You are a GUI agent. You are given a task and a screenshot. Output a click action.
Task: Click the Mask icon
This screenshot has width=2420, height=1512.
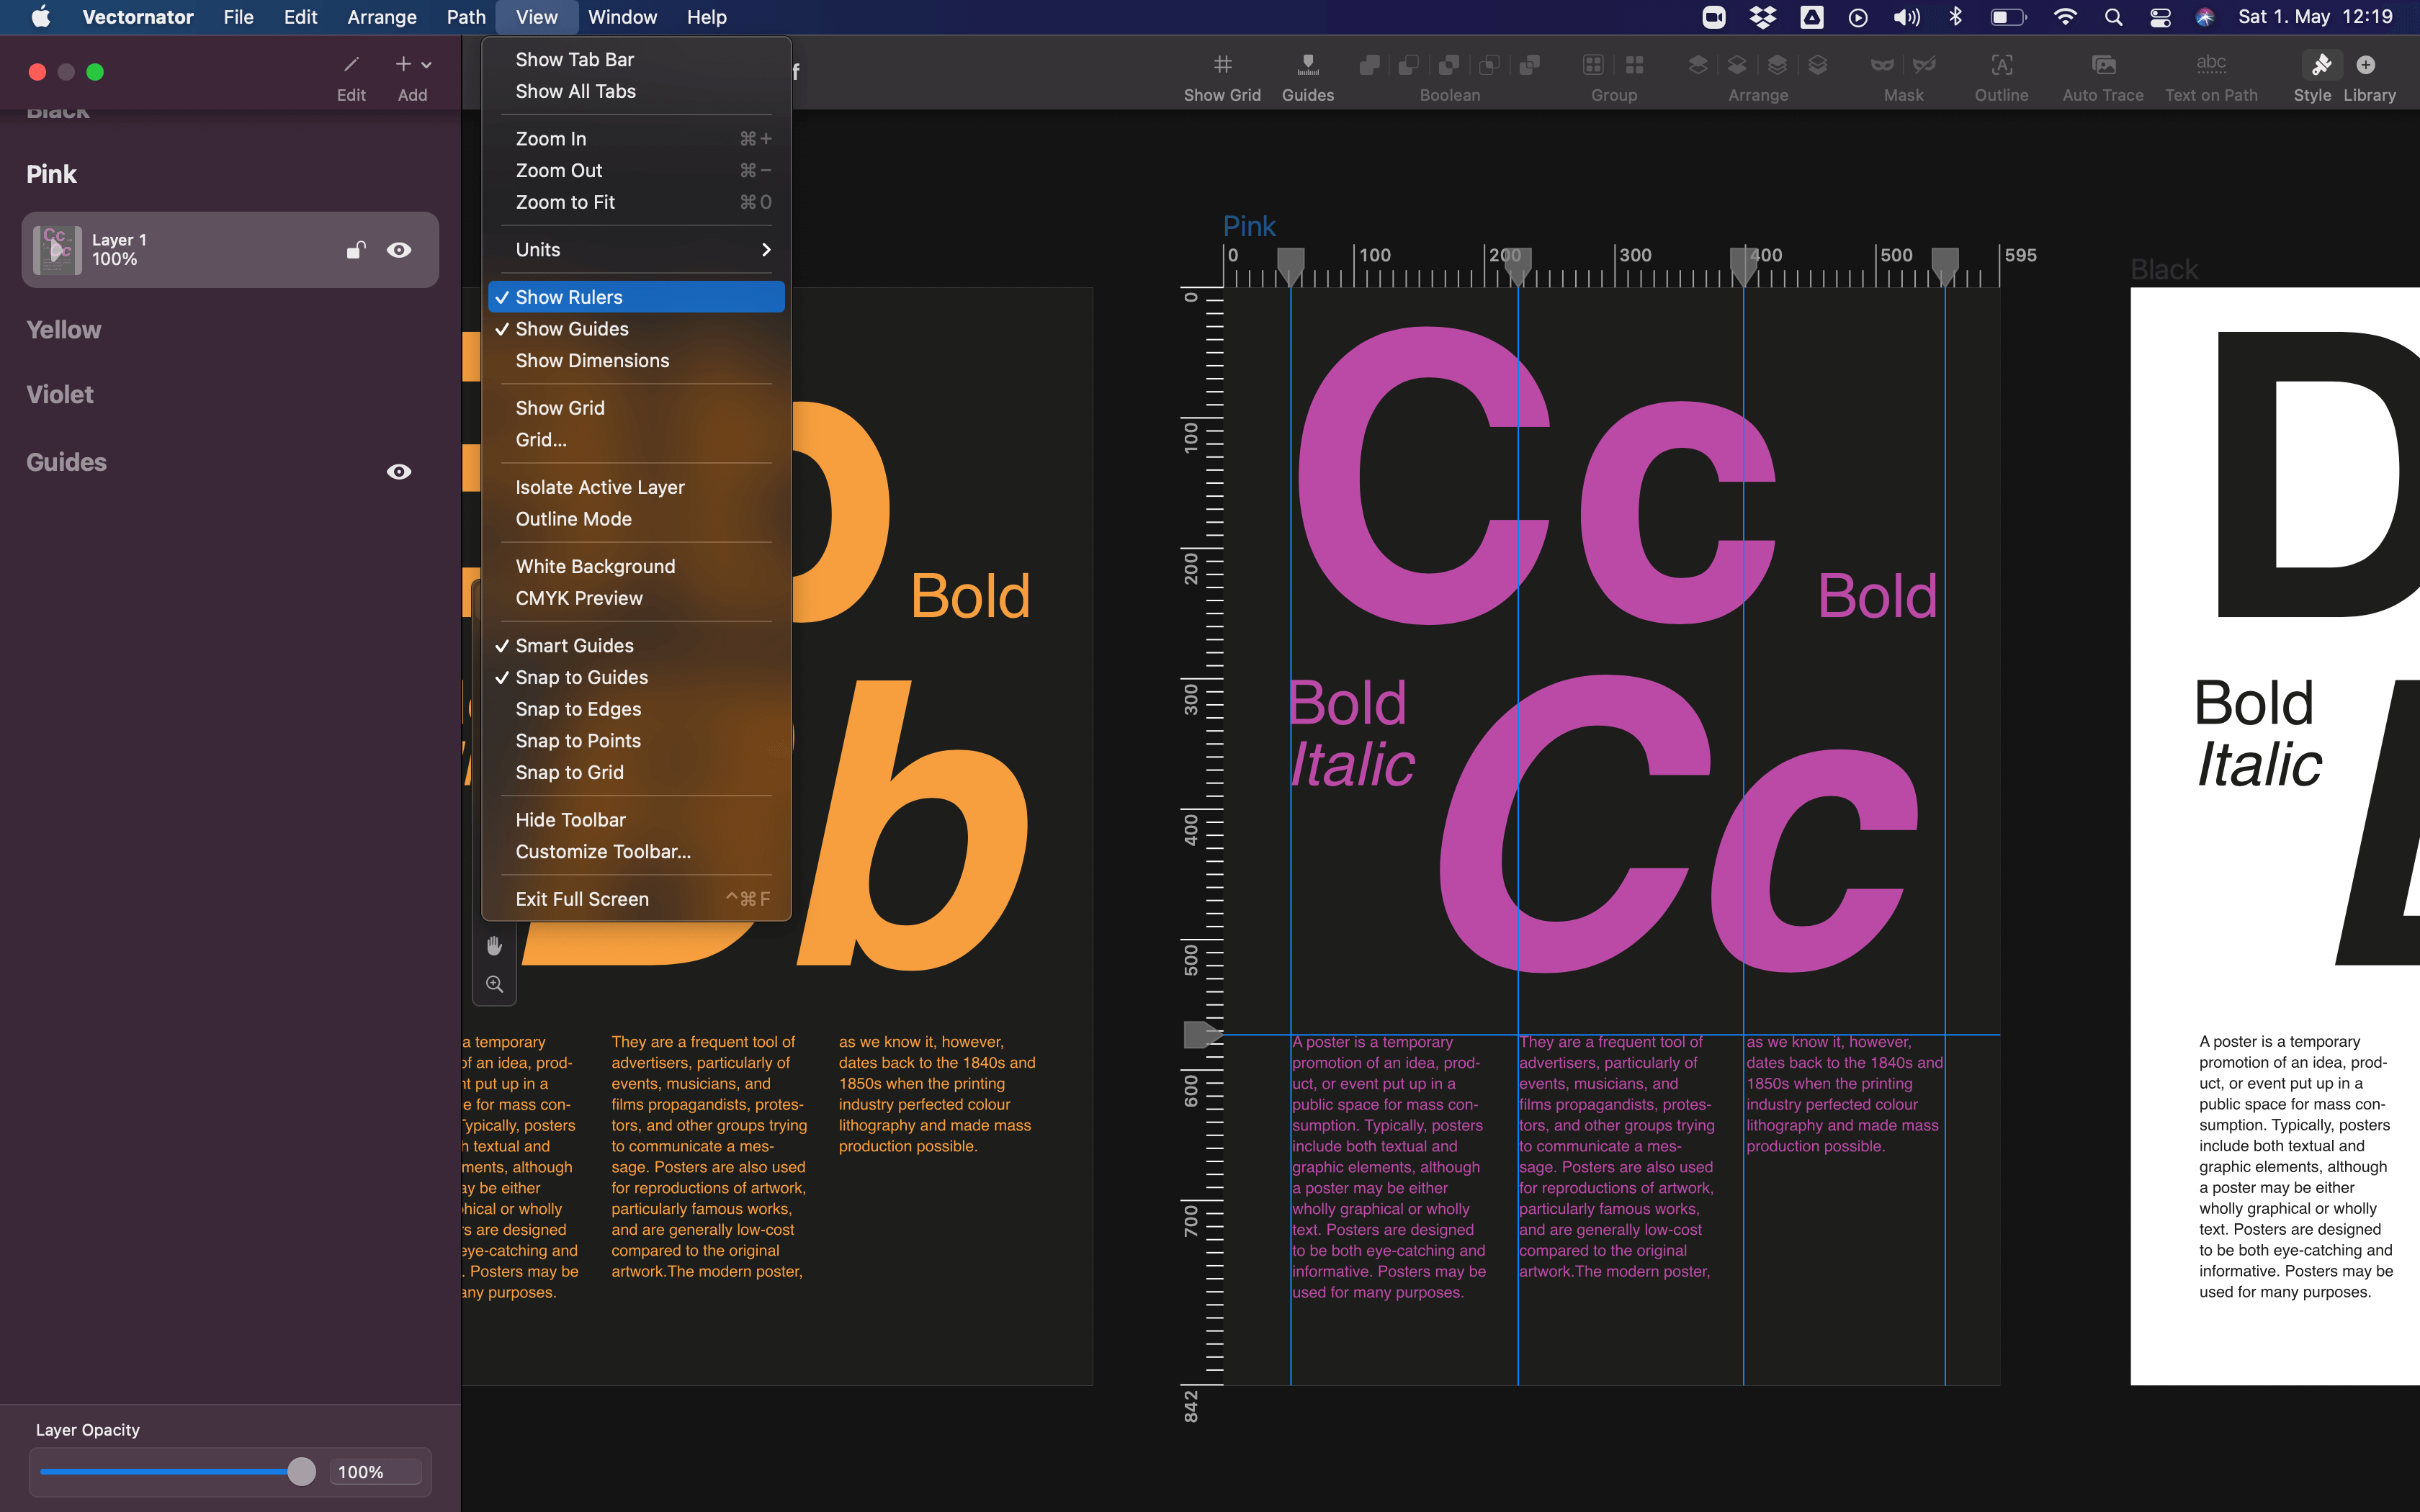[1882, 65]
